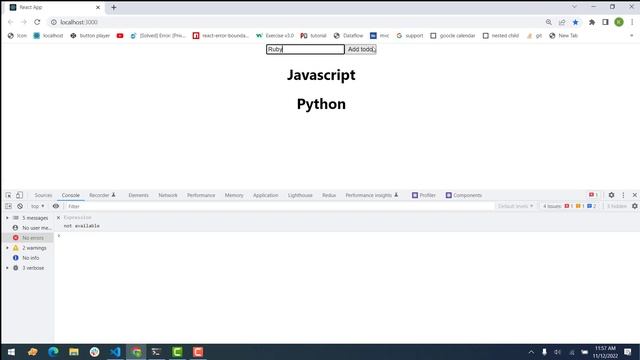Select the No errors filter row
640x360 pixels.
[x=28, y=238]
